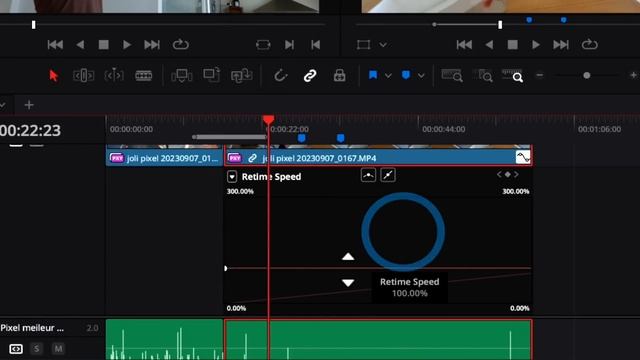Click the Detail Zoom icon
This screenshot has height=360, width=640.
point(483,76)
